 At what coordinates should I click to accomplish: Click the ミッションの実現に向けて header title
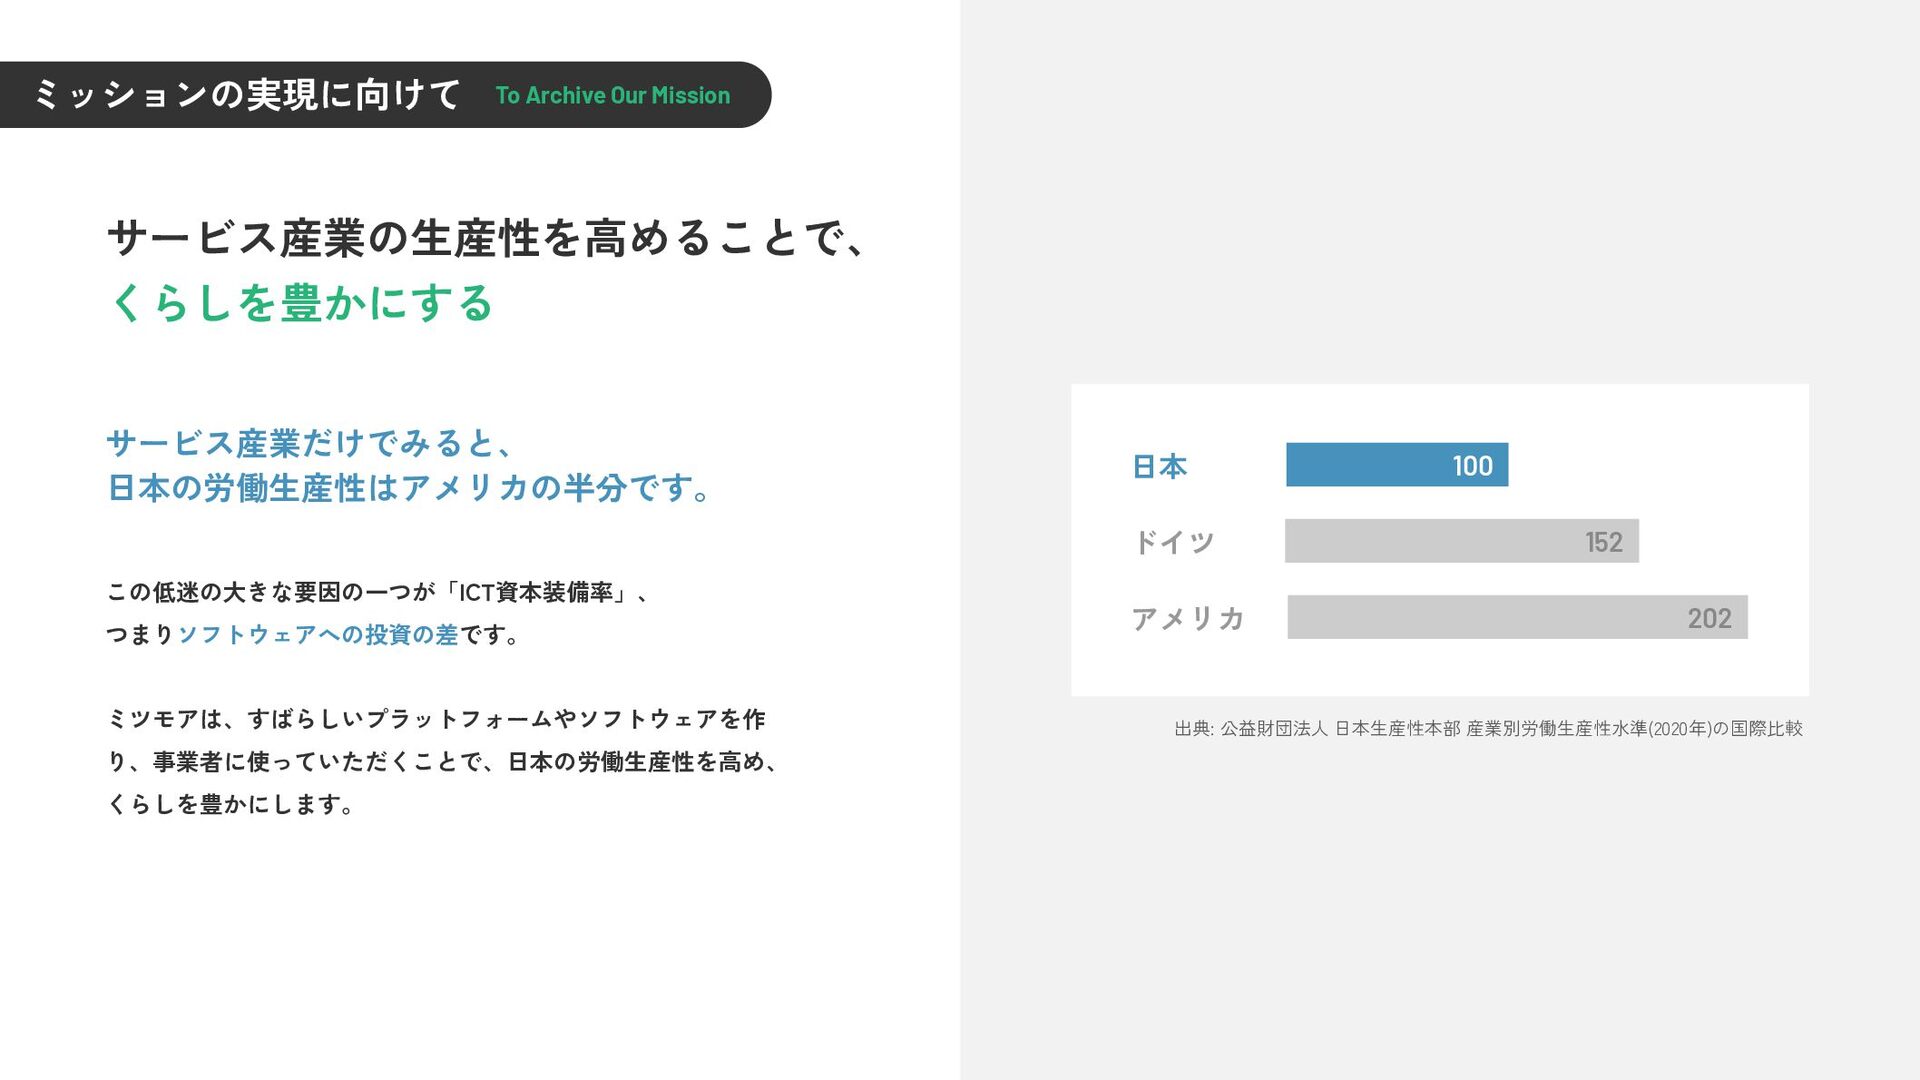point(246,95)
